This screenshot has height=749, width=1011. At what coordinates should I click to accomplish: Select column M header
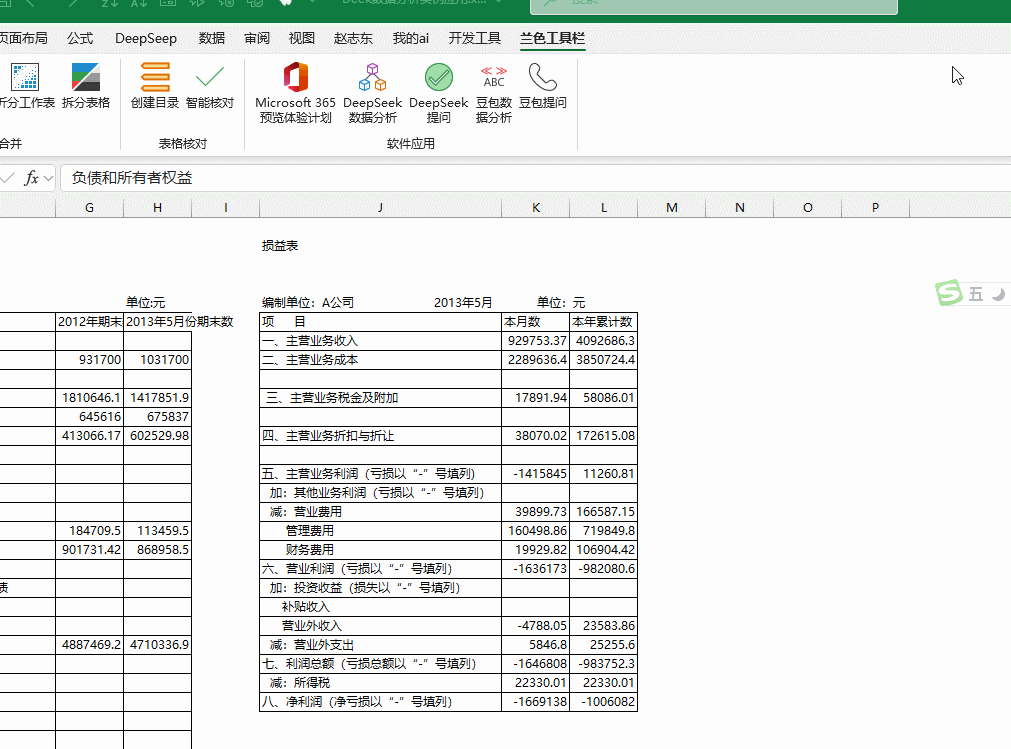click(x=671, y=207)
